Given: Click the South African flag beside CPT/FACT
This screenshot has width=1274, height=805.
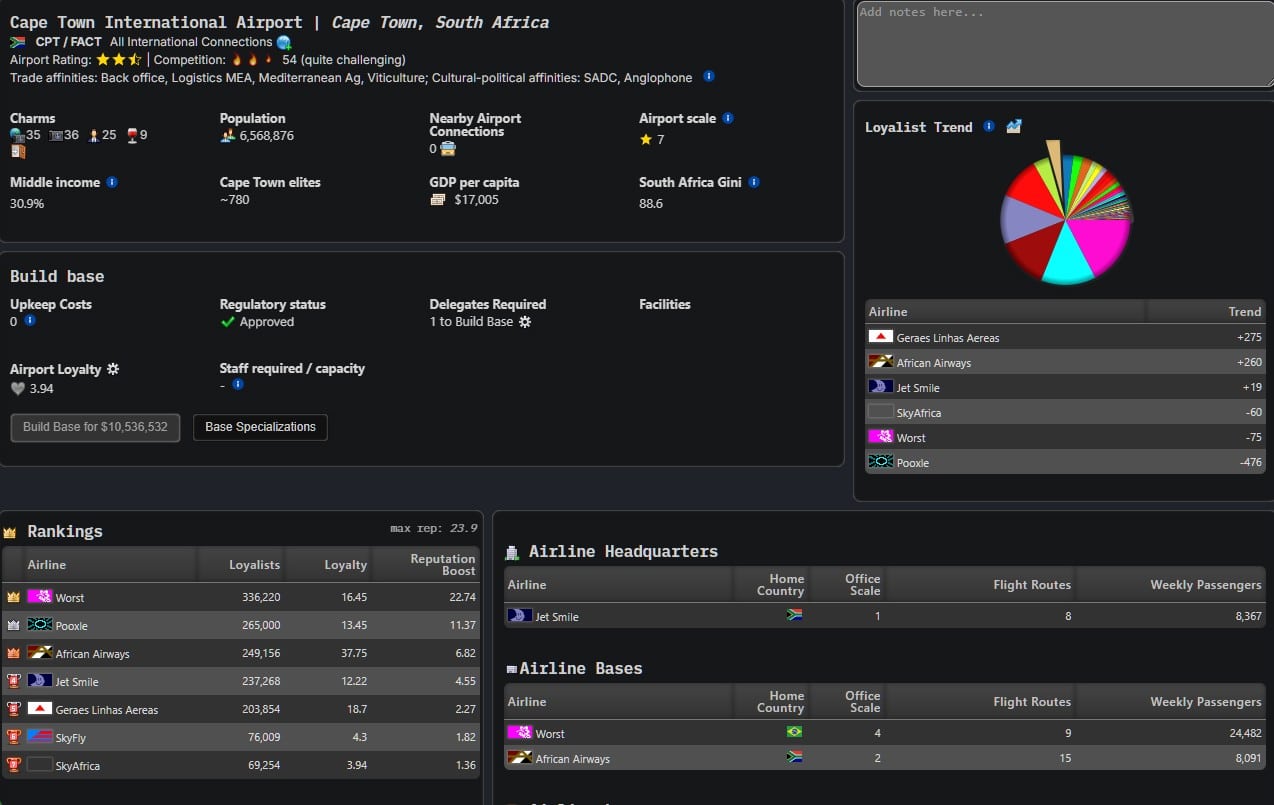Looking at the screenshot, I should coord(17,42).
